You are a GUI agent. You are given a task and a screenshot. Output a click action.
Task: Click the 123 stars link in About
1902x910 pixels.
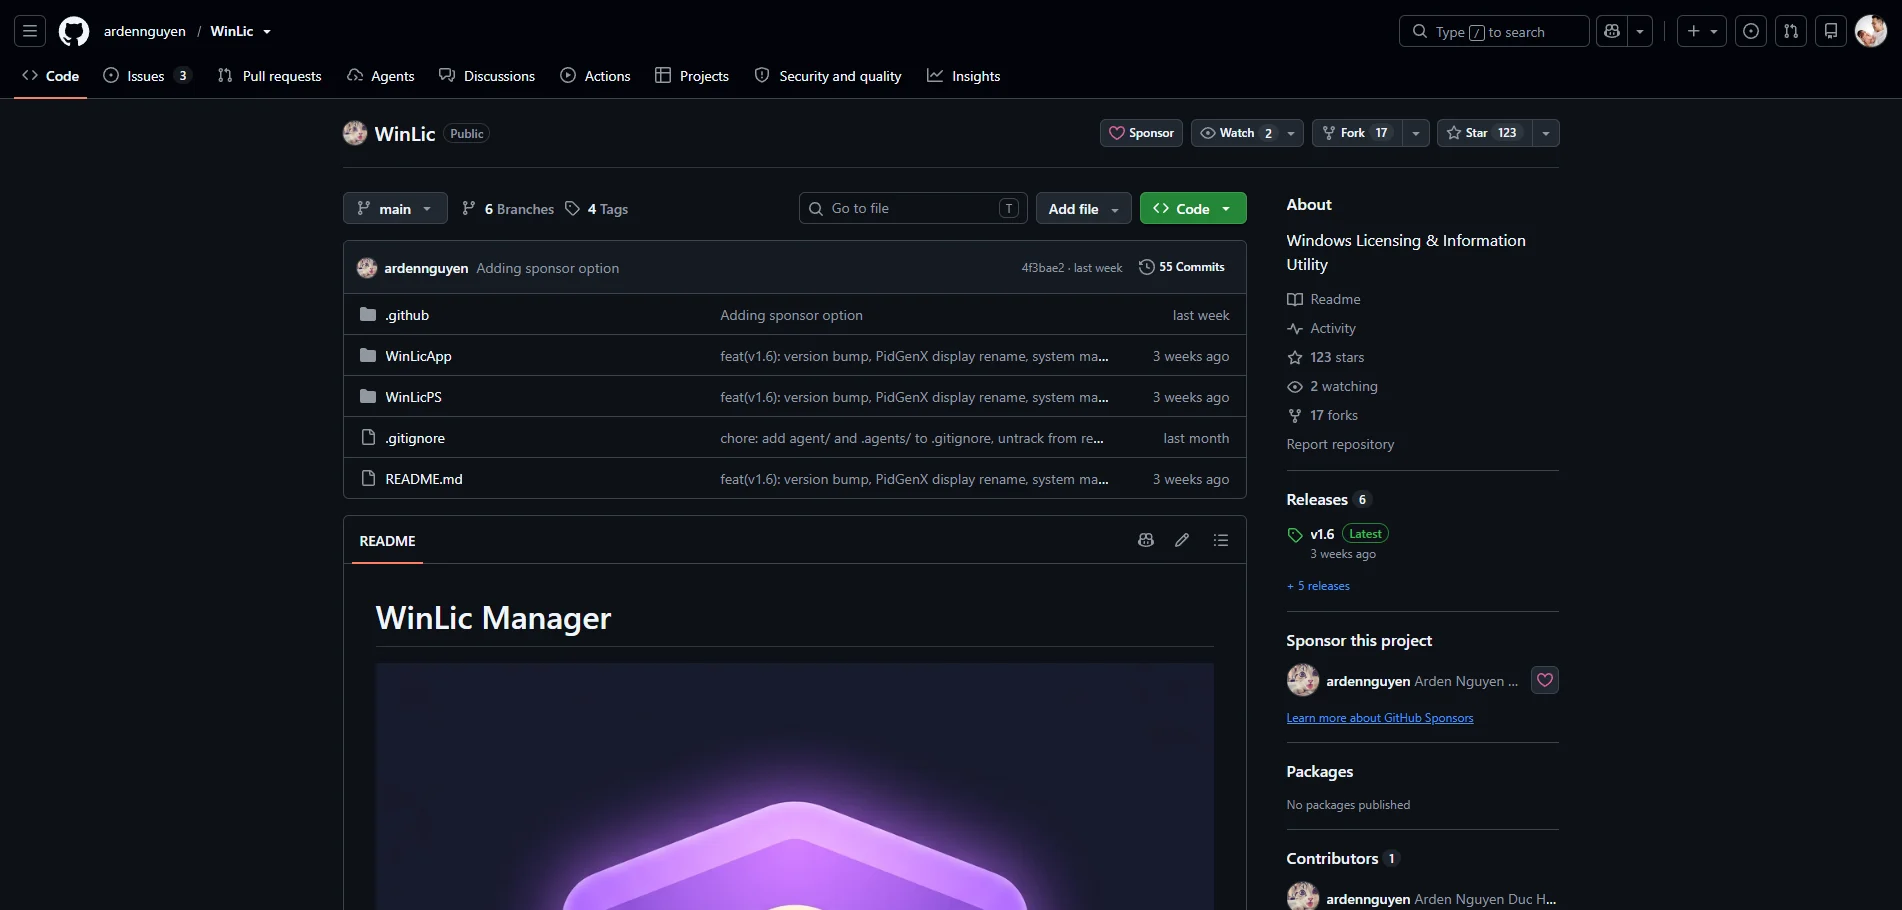[1337, 357]
